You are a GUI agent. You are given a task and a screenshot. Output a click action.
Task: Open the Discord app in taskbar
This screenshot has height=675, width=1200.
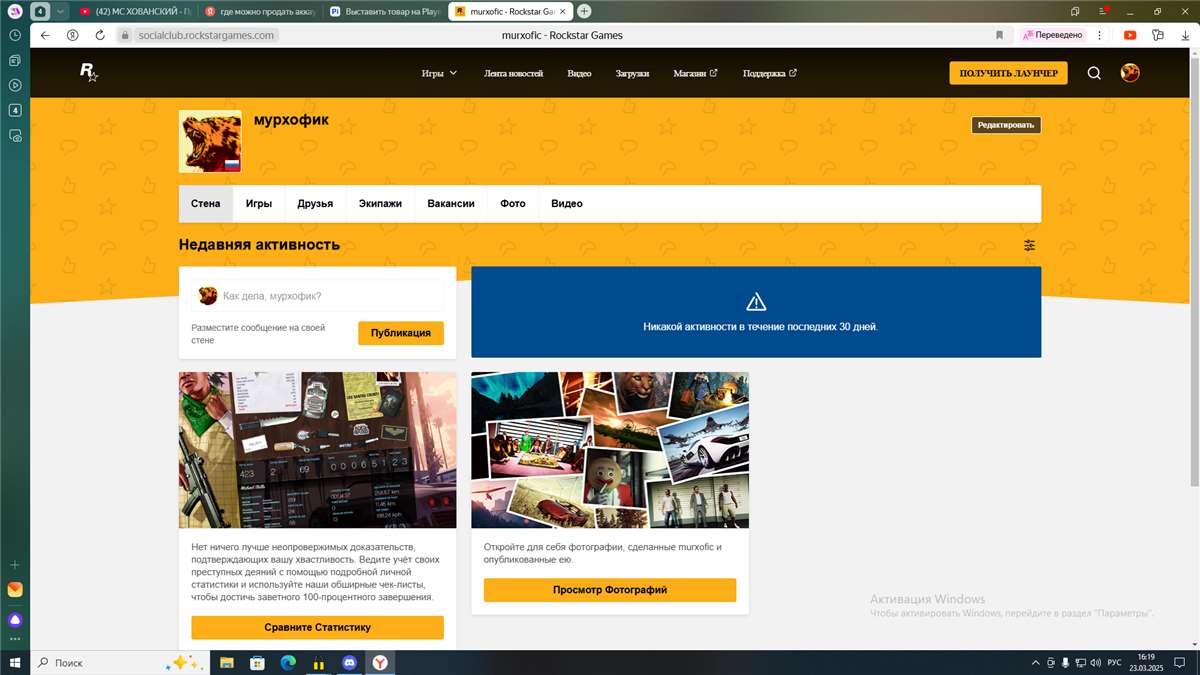350,662
